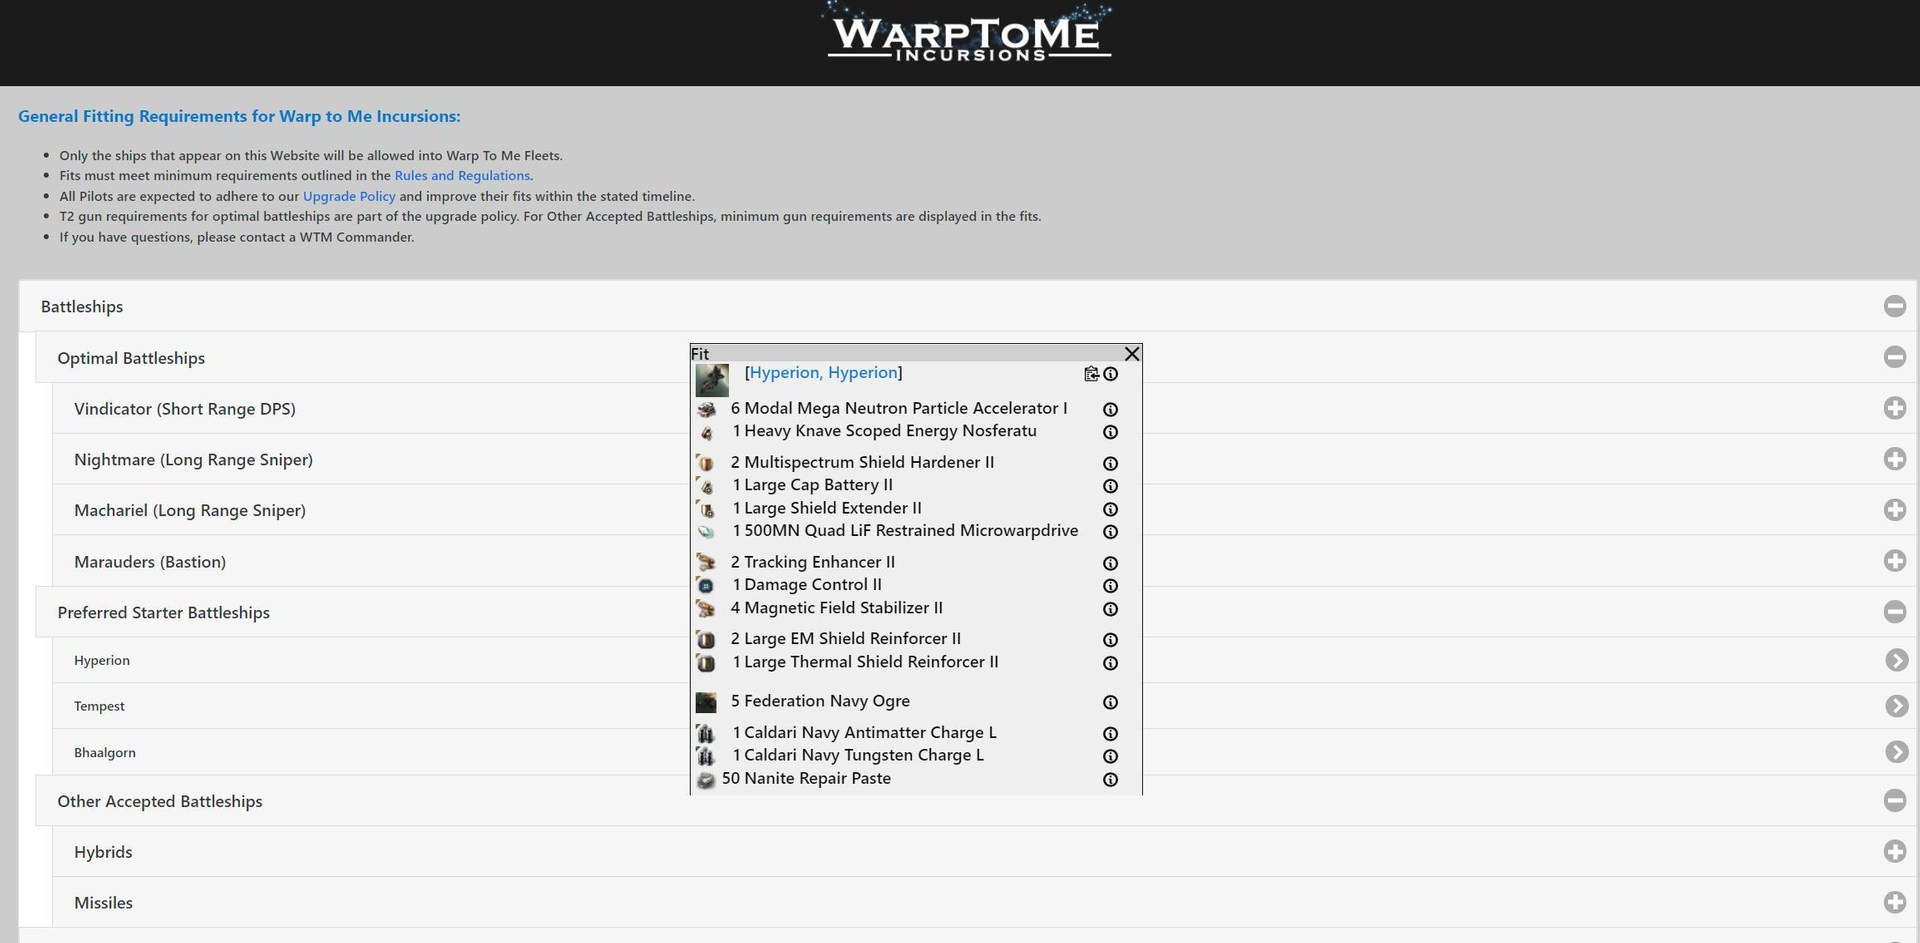Click the 50 Nanite Repair Paste text

click(x=806, y=779)
